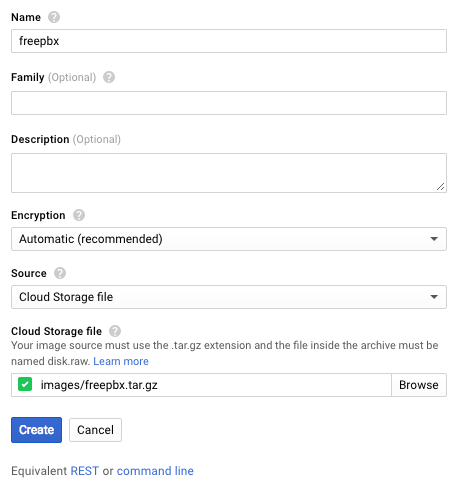457x490 pixels.
Task: Open the Source dropdown arrow
Action: 434,297
